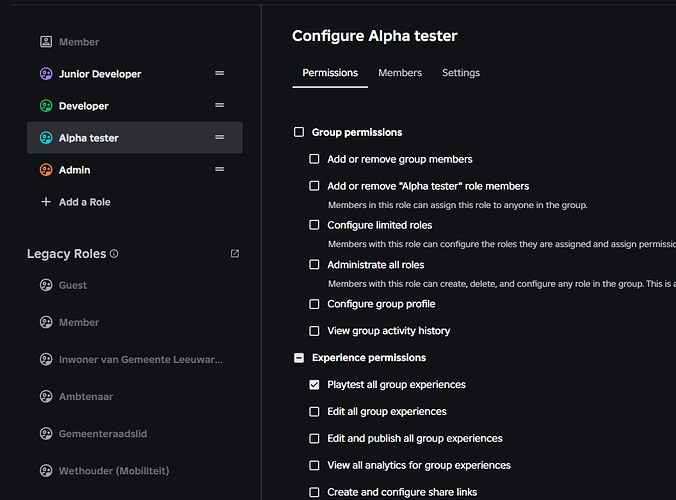This screenshot has width=676, height=500.
Task: Grab the Developer reorder handle
Action: (219, 105)
